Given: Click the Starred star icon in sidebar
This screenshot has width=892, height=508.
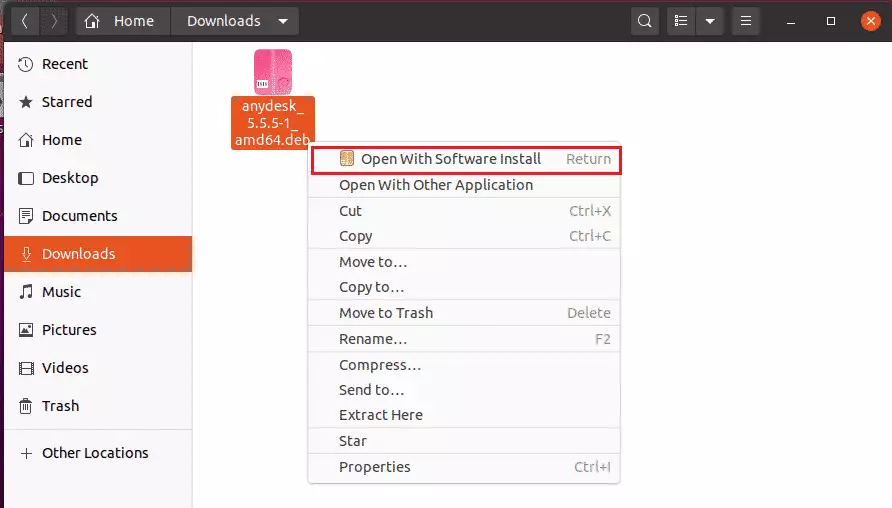Looking at the screenshot, I should (26, 102).
